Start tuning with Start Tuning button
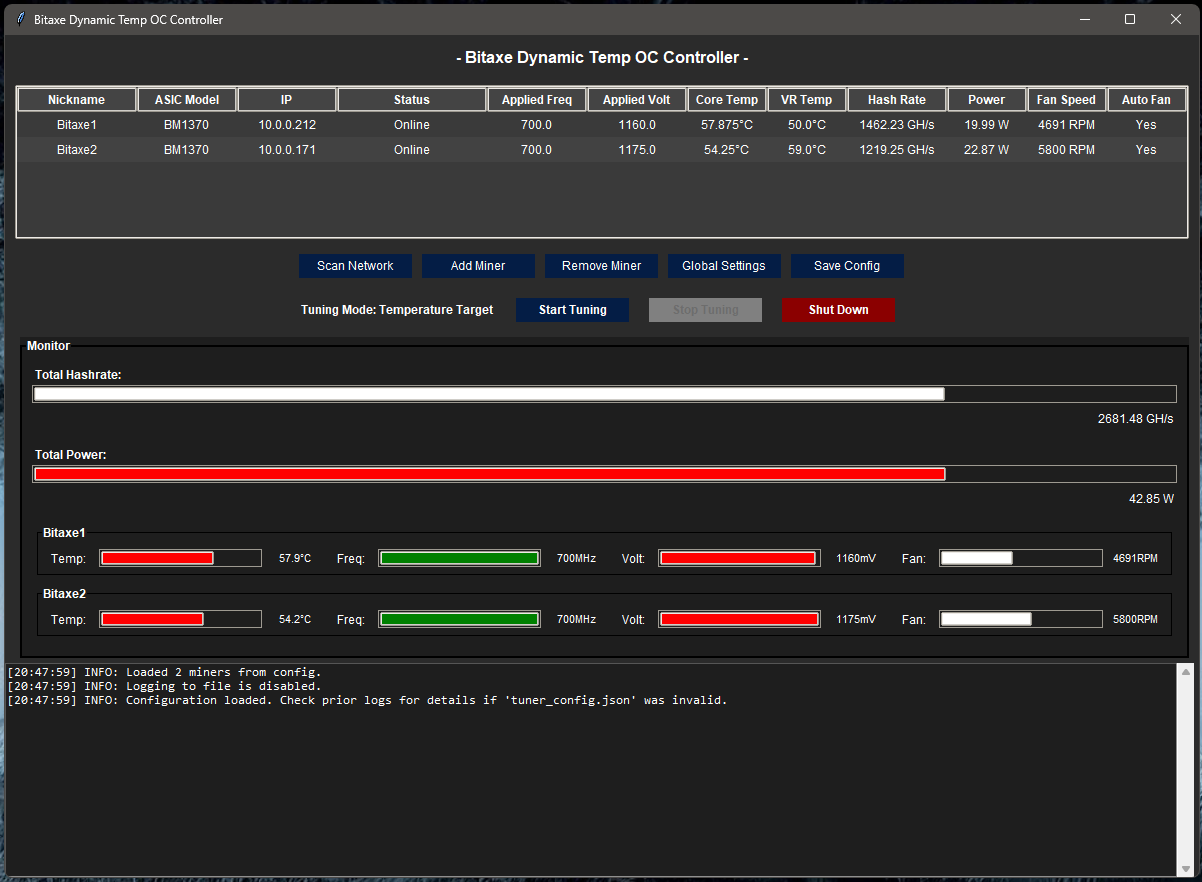1202x882 pixels. (572, 310)
